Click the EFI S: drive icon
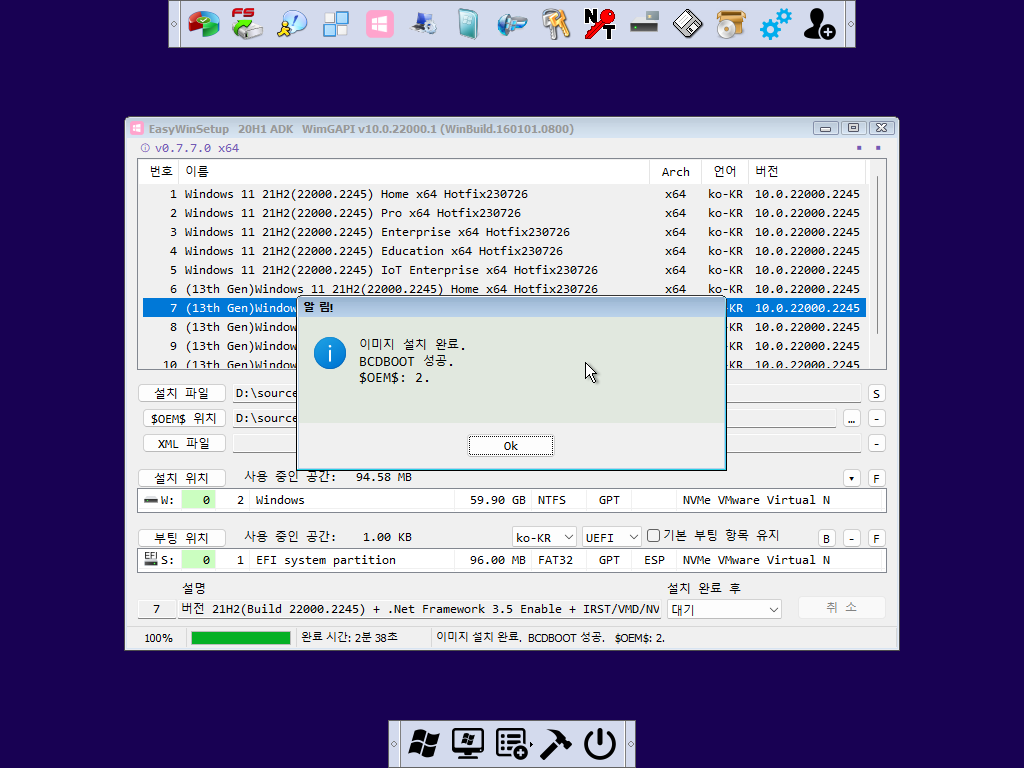 pos(151,559)
